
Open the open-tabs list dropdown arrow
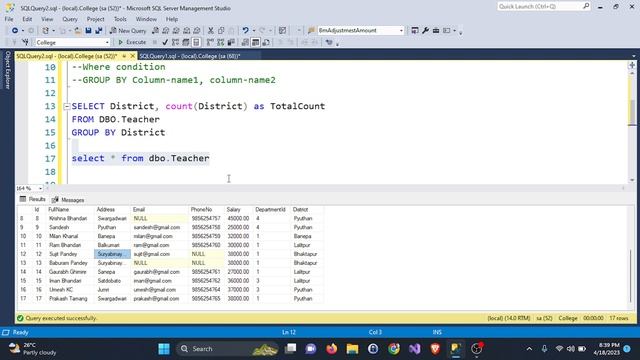click(x=633, y=56)
